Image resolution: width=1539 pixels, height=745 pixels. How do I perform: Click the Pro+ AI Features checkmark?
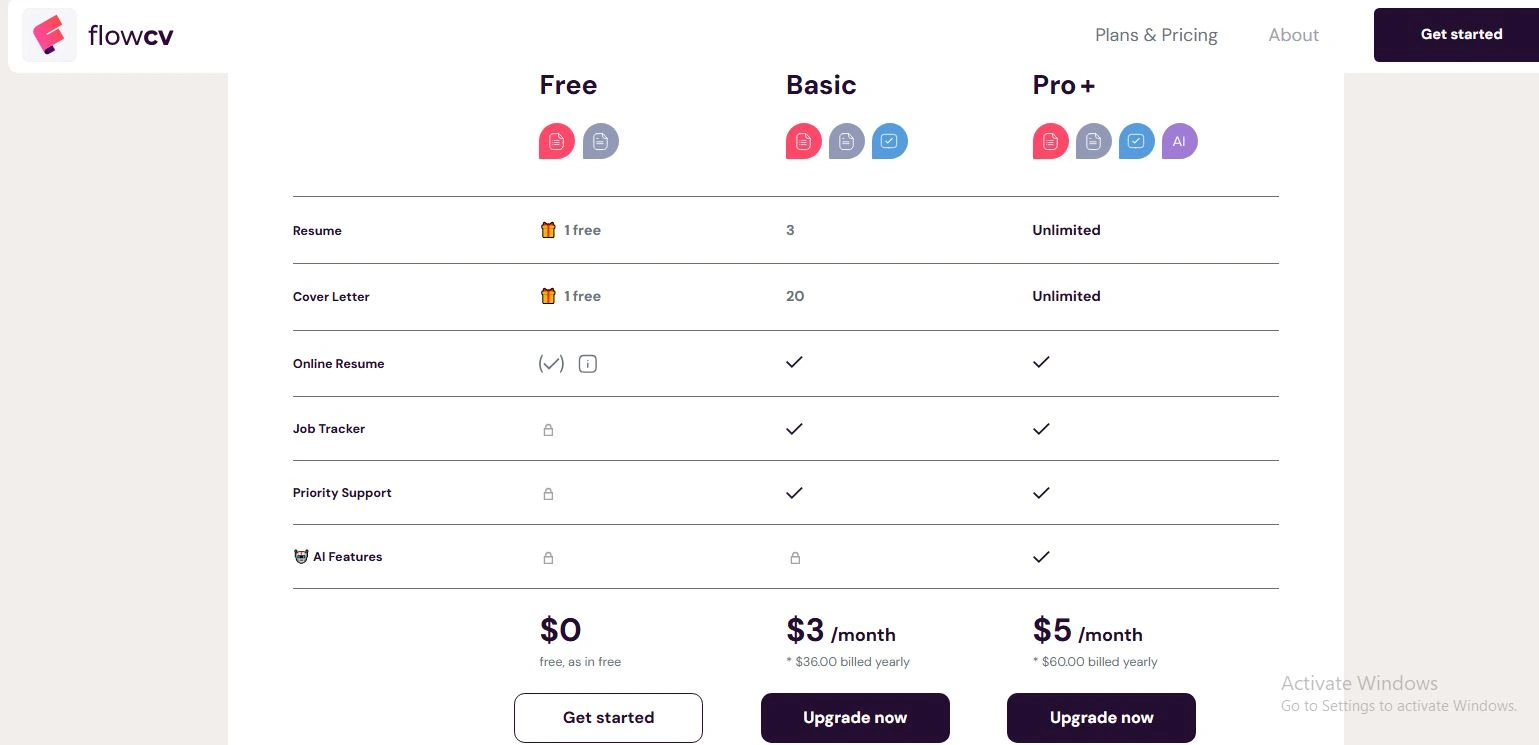click(1041, 556)
